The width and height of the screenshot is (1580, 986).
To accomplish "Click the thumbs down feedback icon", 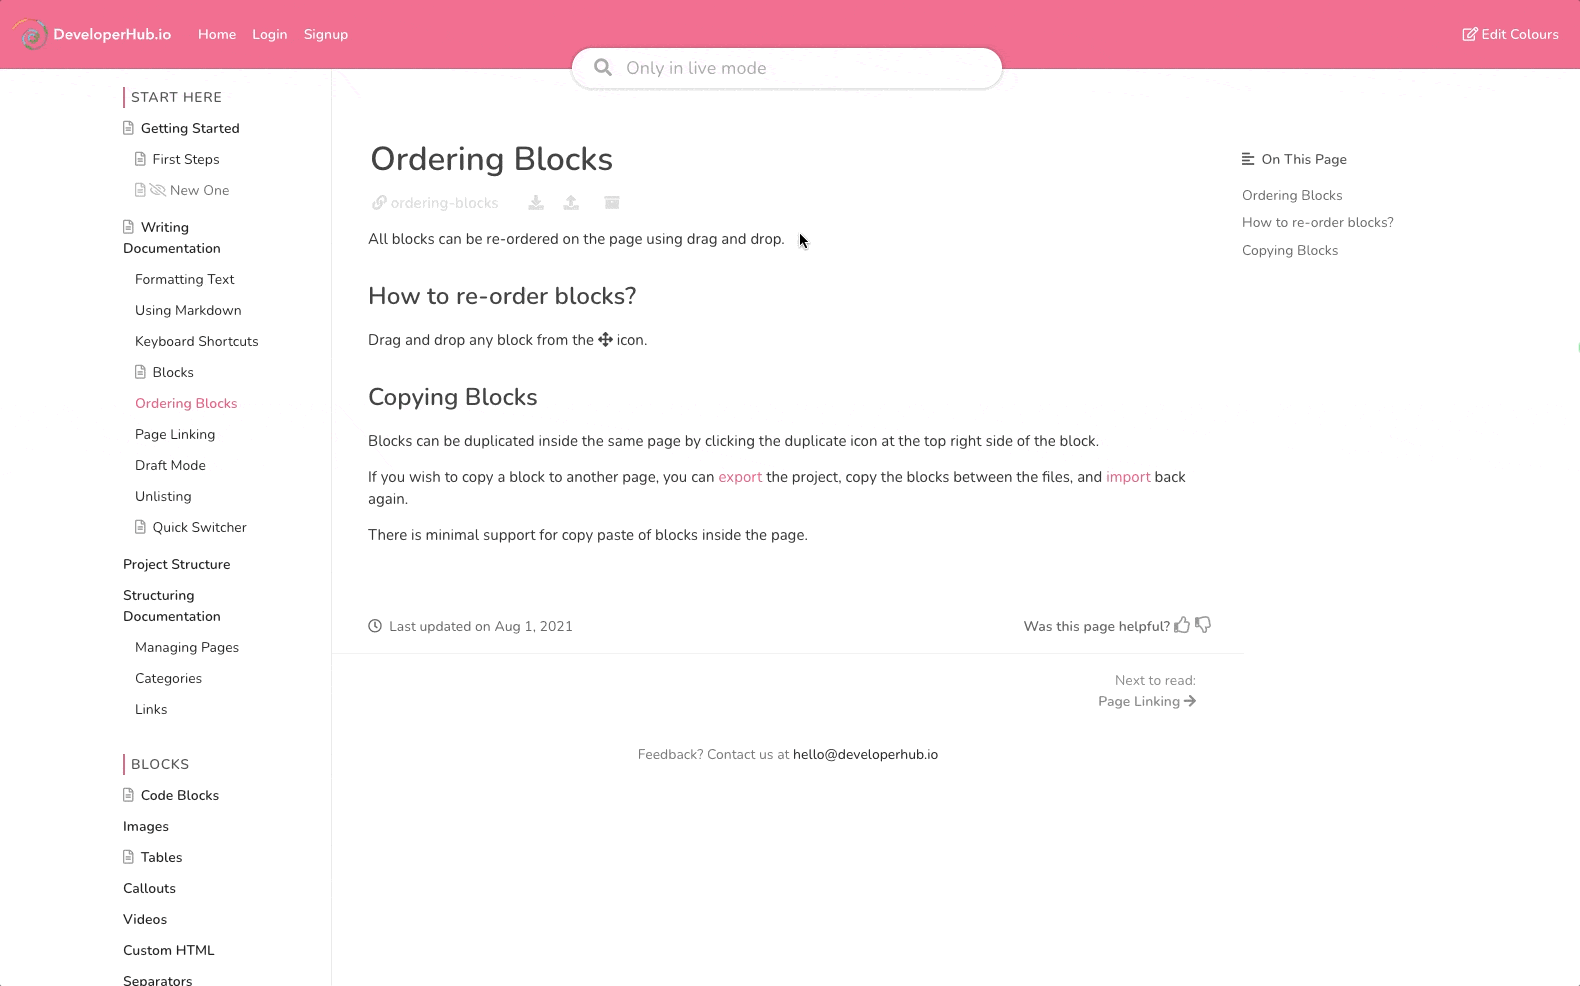I will (1203, 625).
